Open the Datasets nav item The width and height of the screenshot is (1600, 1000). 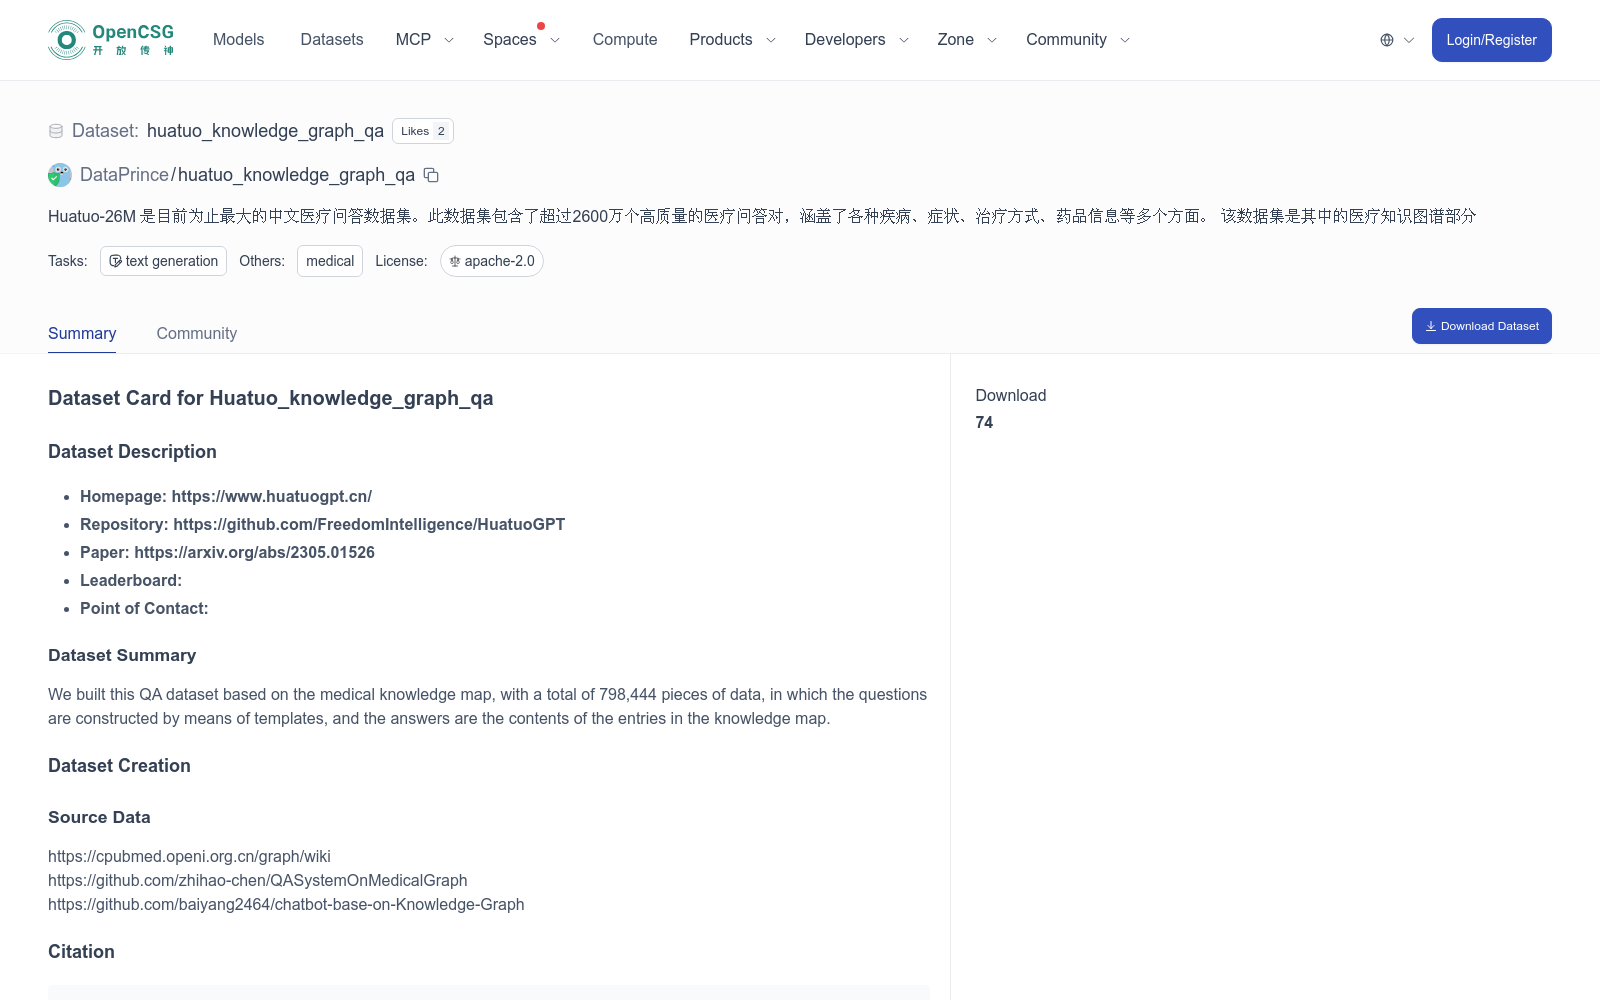tap(332, 40)
